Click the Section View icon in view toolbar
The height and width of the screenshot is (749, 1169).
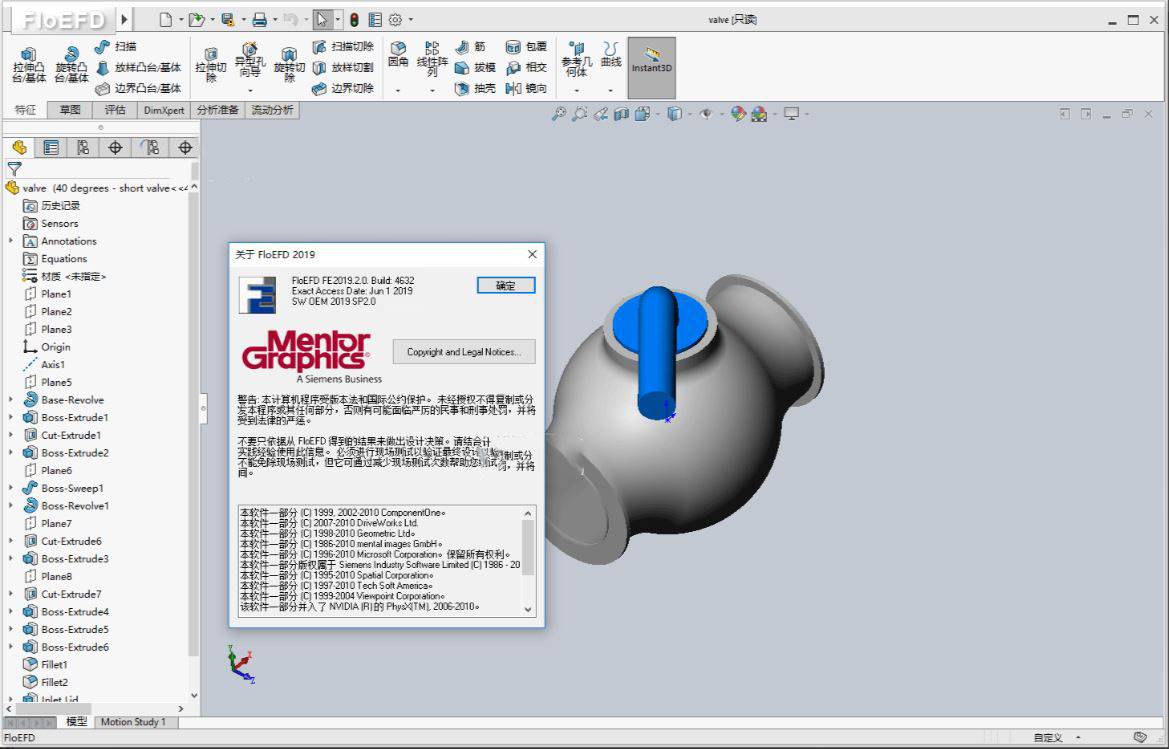pos(621,114)
